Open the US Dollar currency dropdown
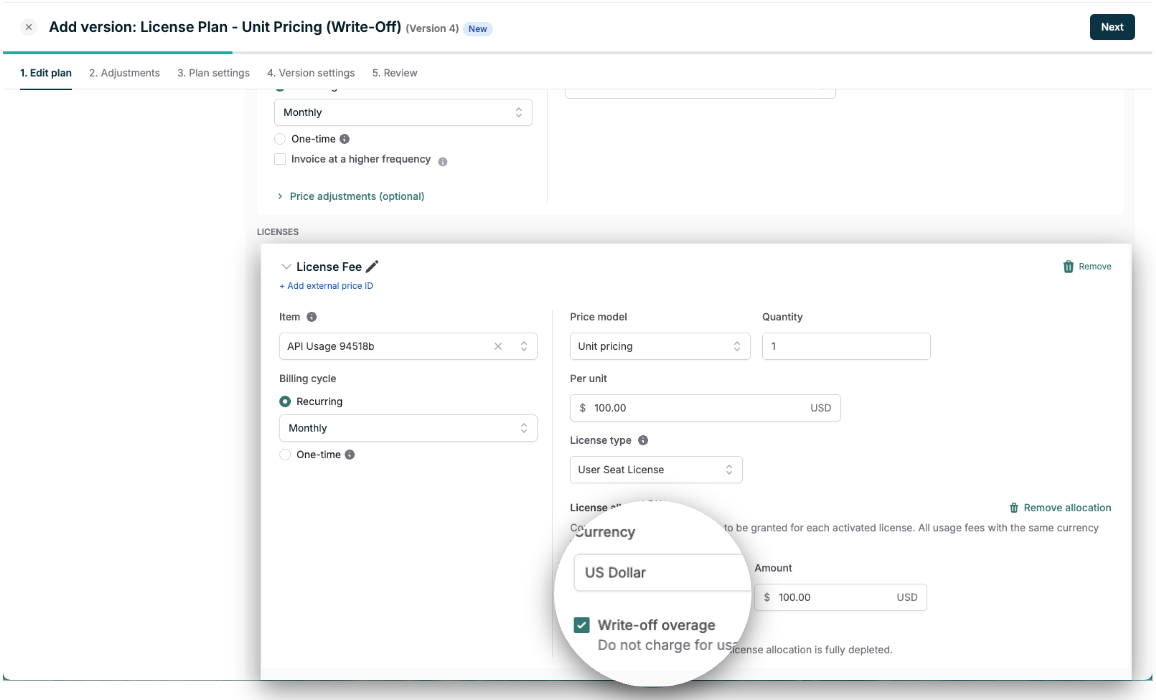The image size is (1156, 700). pos(662,572)
